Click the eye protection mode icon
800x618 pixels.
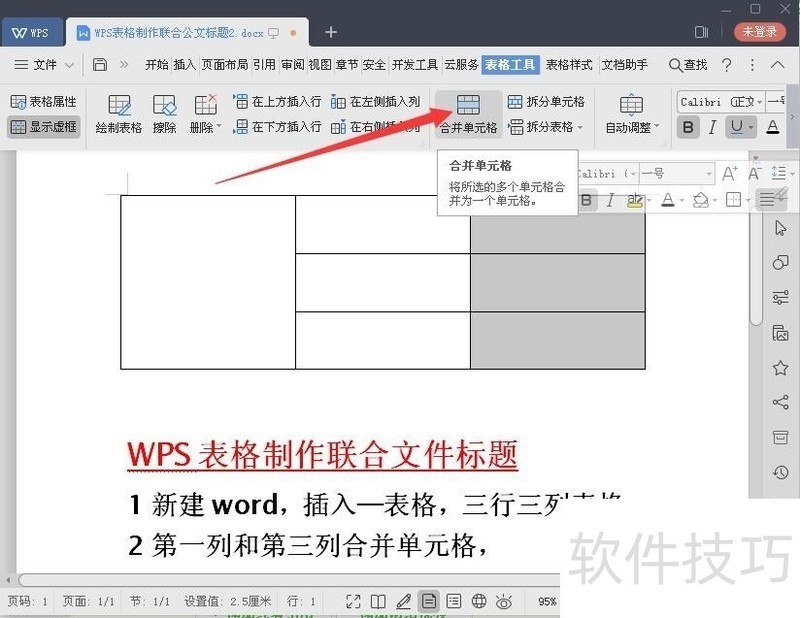coord(504,602)
